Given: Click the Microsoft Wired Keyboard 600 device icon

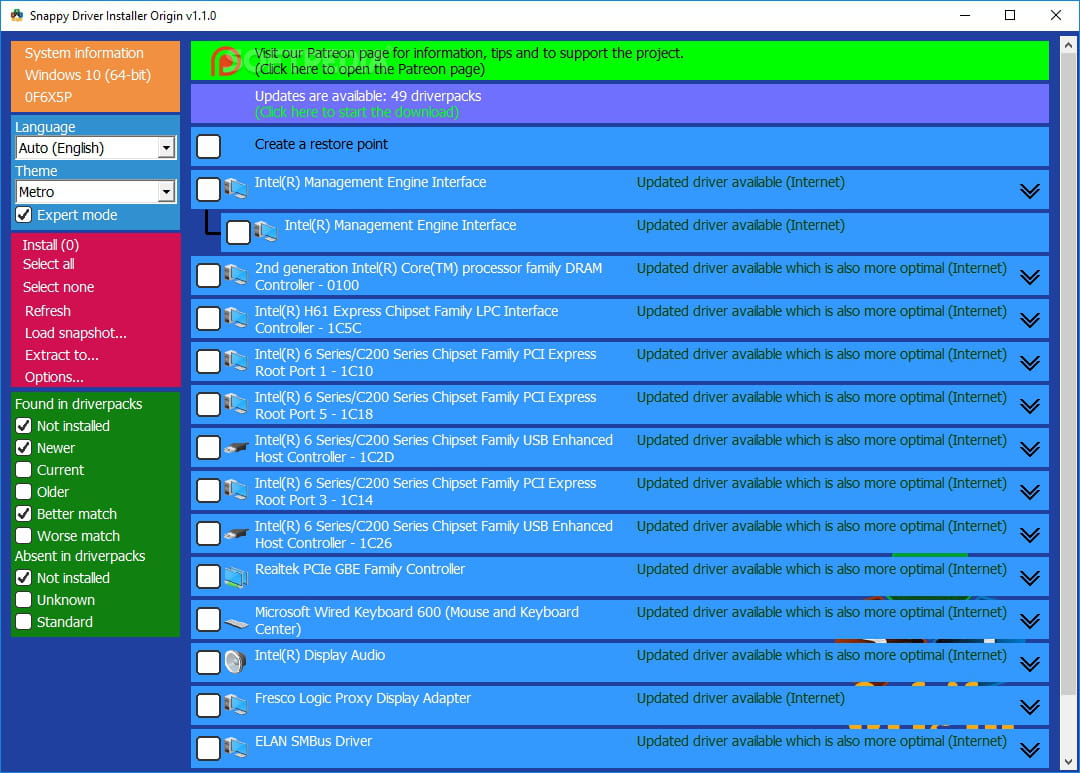Looking at the screenshot, I should click(x=236, y=621).
